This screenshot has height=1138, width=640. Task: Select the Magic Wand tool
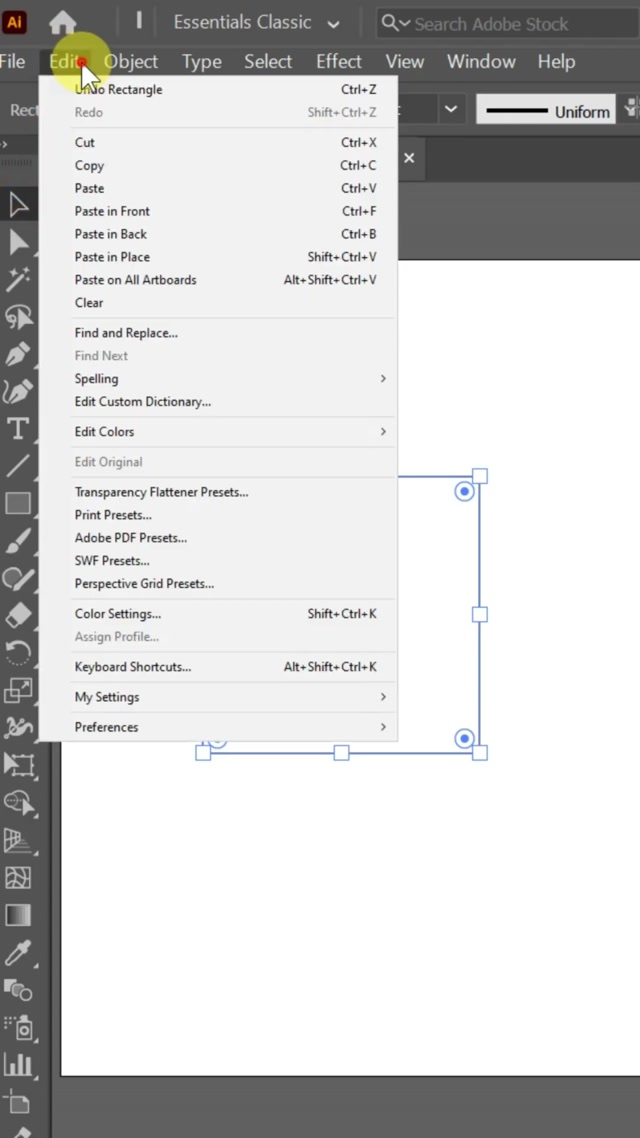pos(18,280)
